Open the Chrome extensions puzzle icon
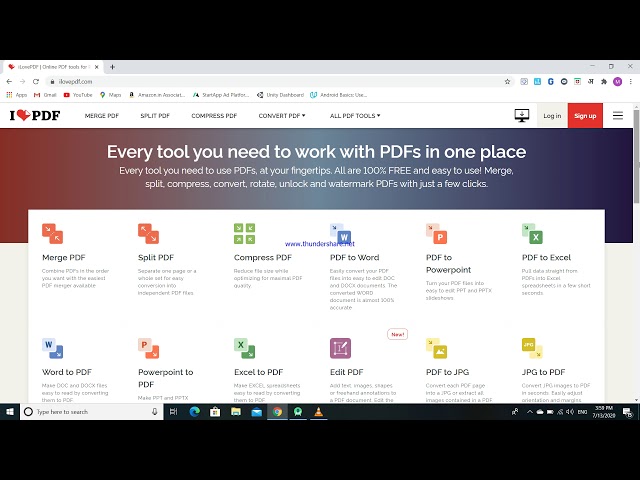640x480 pixels. tap(604, 82)
